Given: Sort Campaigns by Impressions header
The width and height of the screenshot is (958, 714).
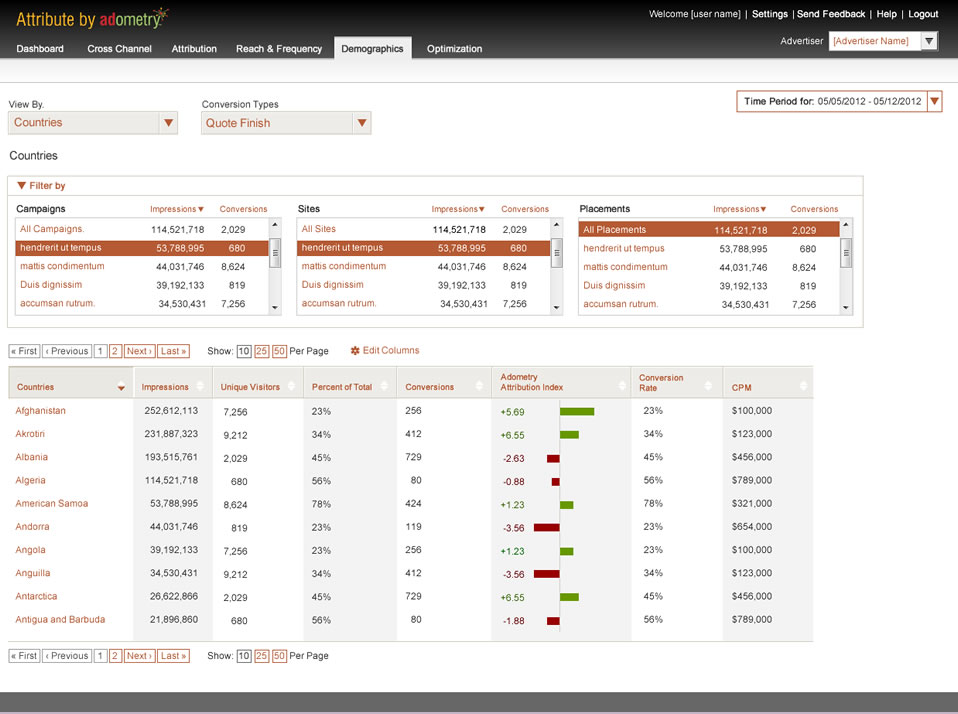Looking at the screenshot, I should (x=177, y=209).
